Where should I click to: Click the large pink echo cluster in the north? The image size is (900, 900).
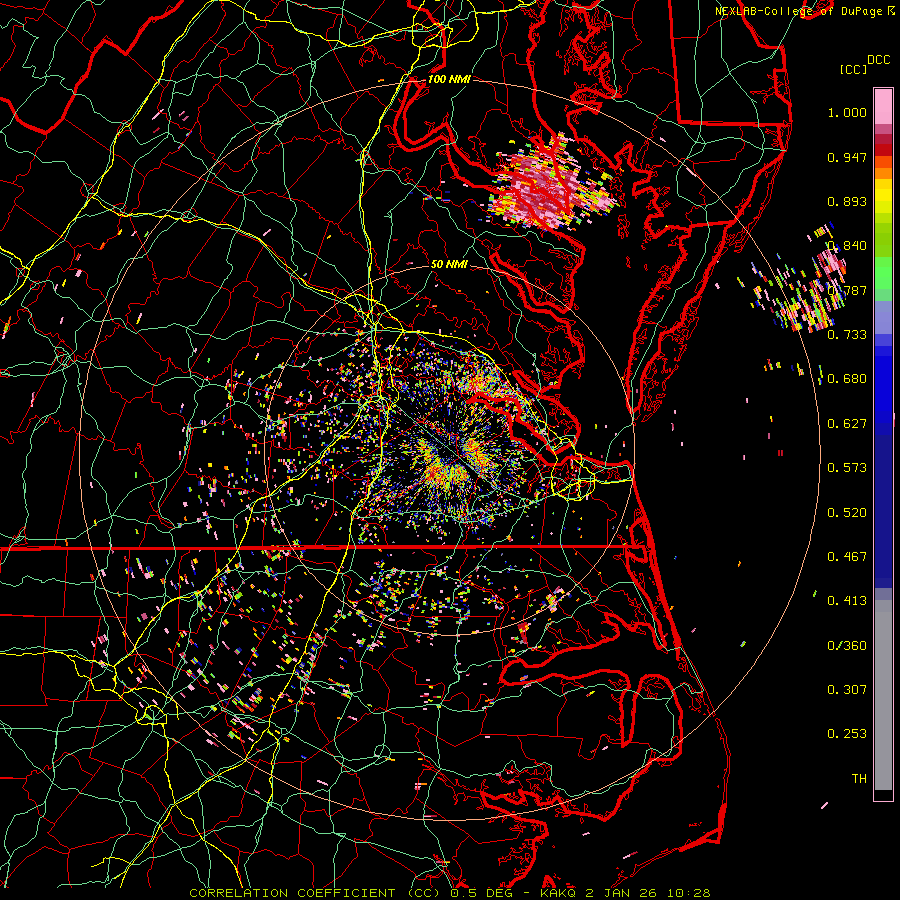point(549,184)
